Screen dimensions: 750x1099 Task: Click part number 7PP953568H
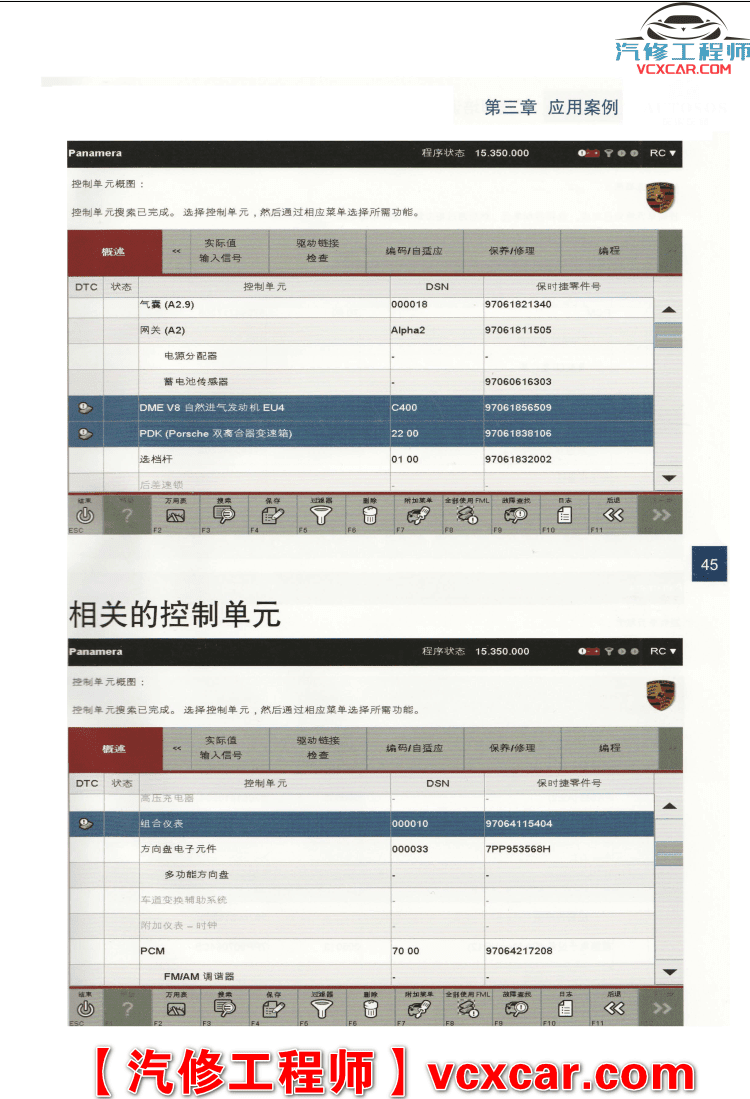click(518, 849)
